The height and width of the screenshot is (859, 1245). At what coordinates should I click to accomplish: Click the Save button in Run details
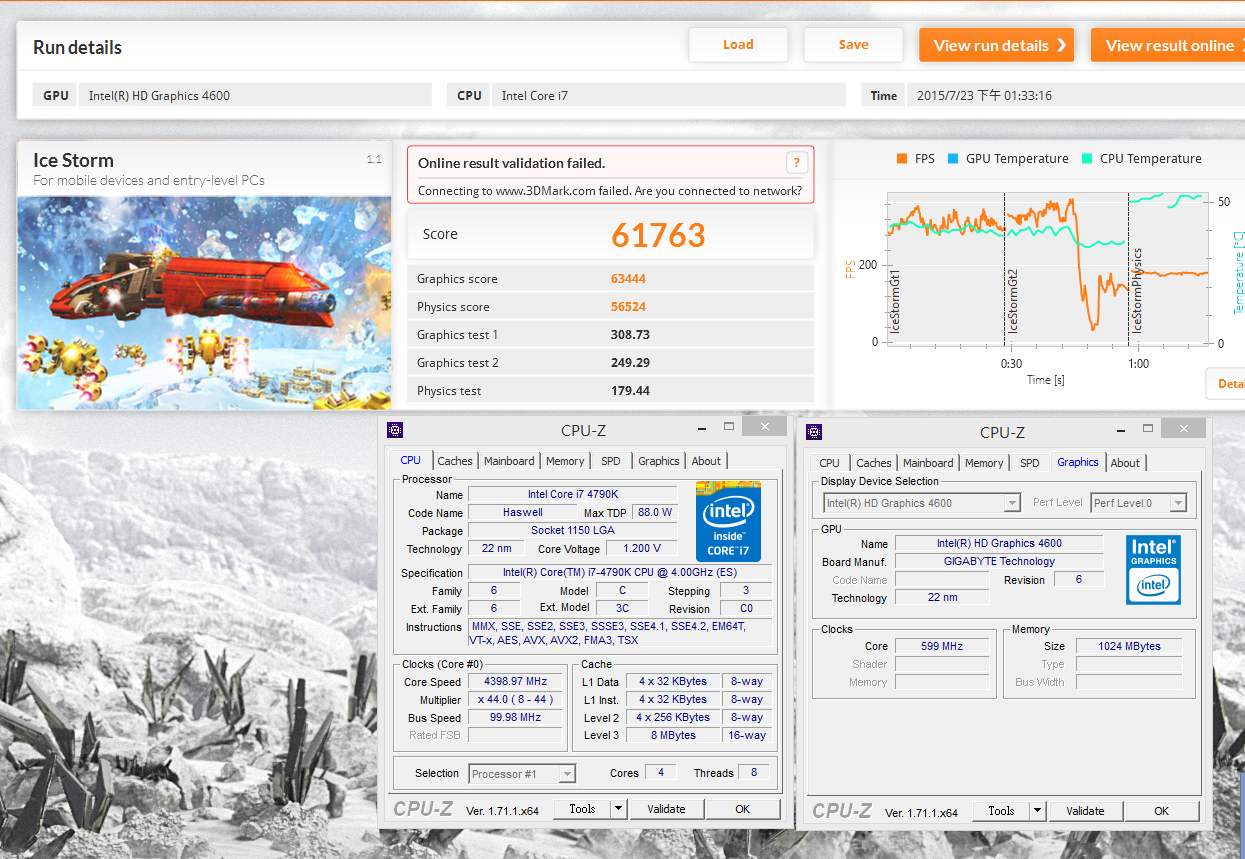click(853, 44)
